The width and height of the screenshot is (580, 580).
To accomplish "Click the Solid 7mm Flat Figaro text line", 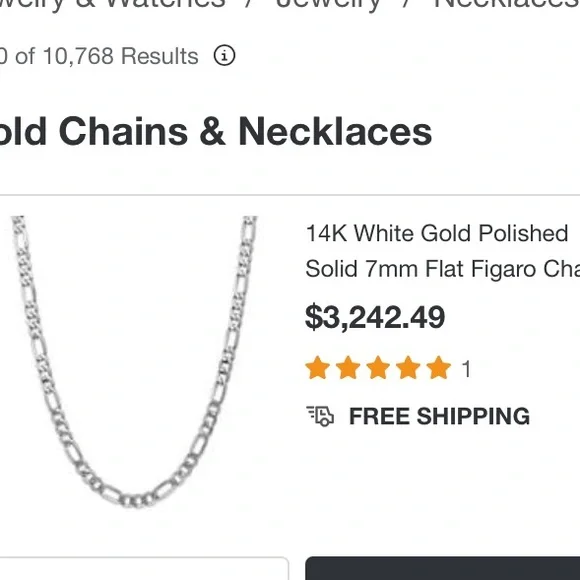I will (443, 269).
